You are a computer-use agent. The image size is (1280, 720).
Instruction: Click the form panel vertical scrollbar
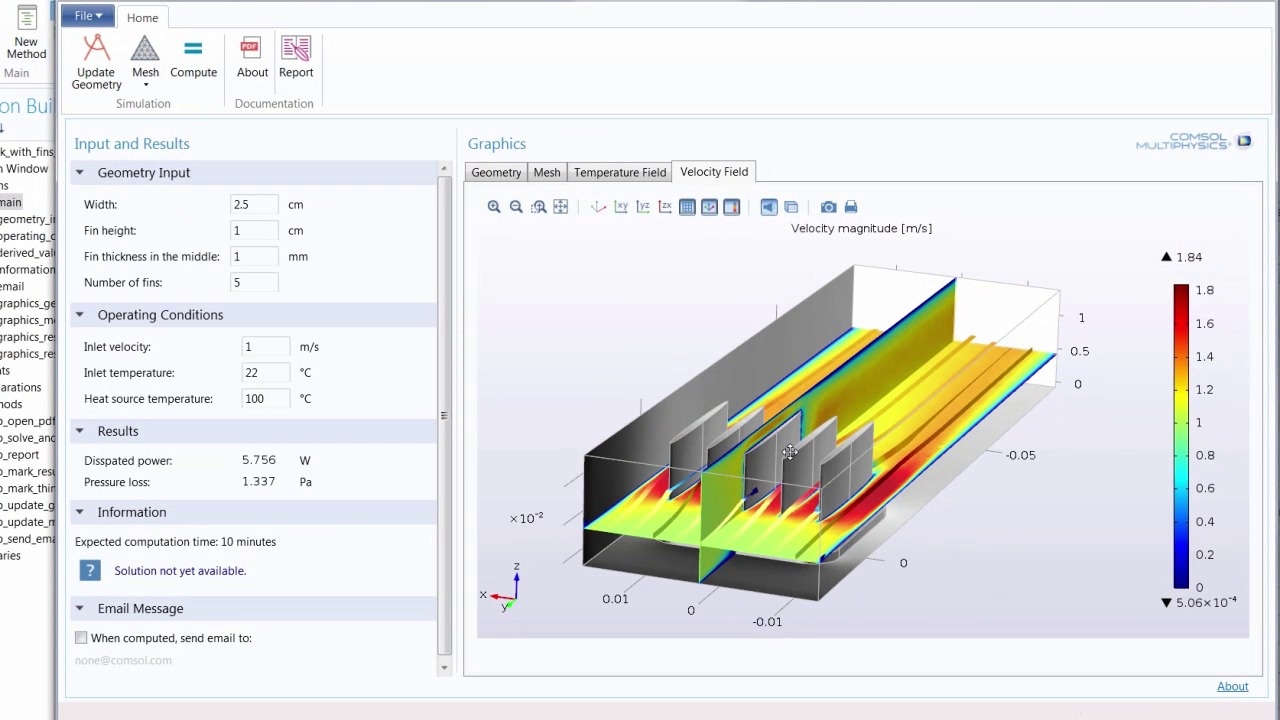tap(444, 417)
